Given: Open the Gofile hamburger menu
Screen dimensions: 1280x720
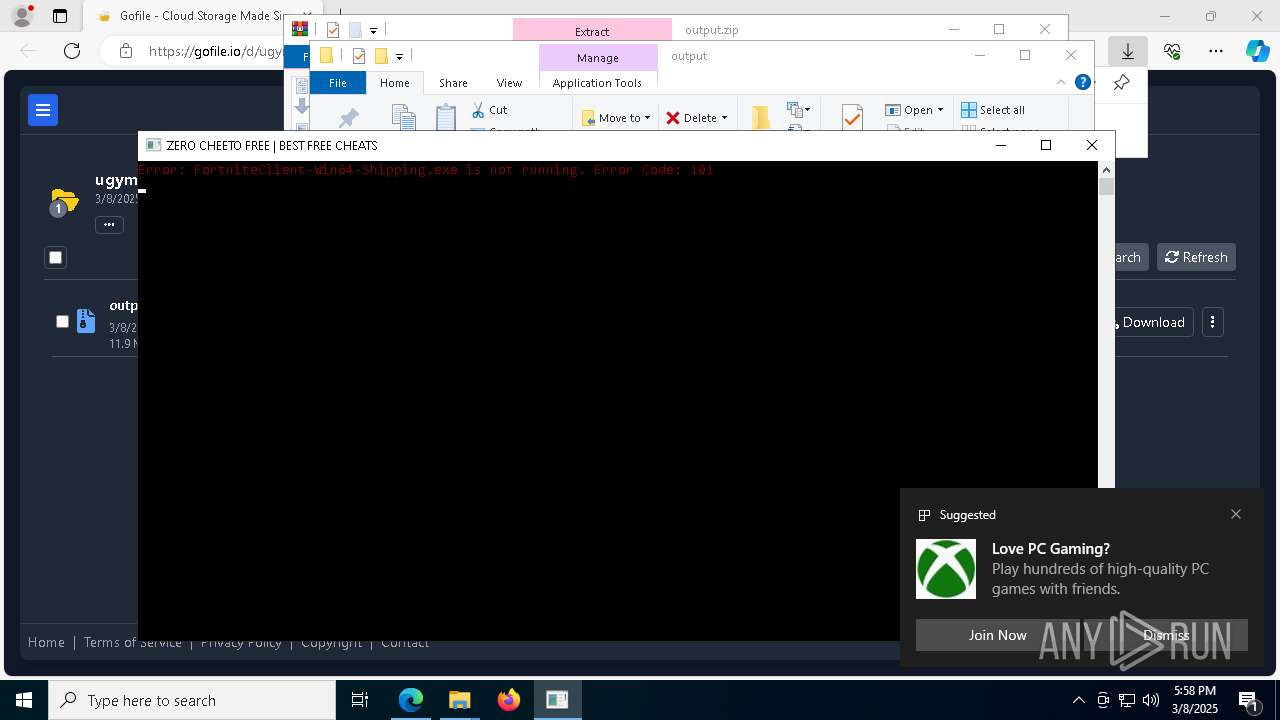Looking at the screenshot, I should (43, 110).
